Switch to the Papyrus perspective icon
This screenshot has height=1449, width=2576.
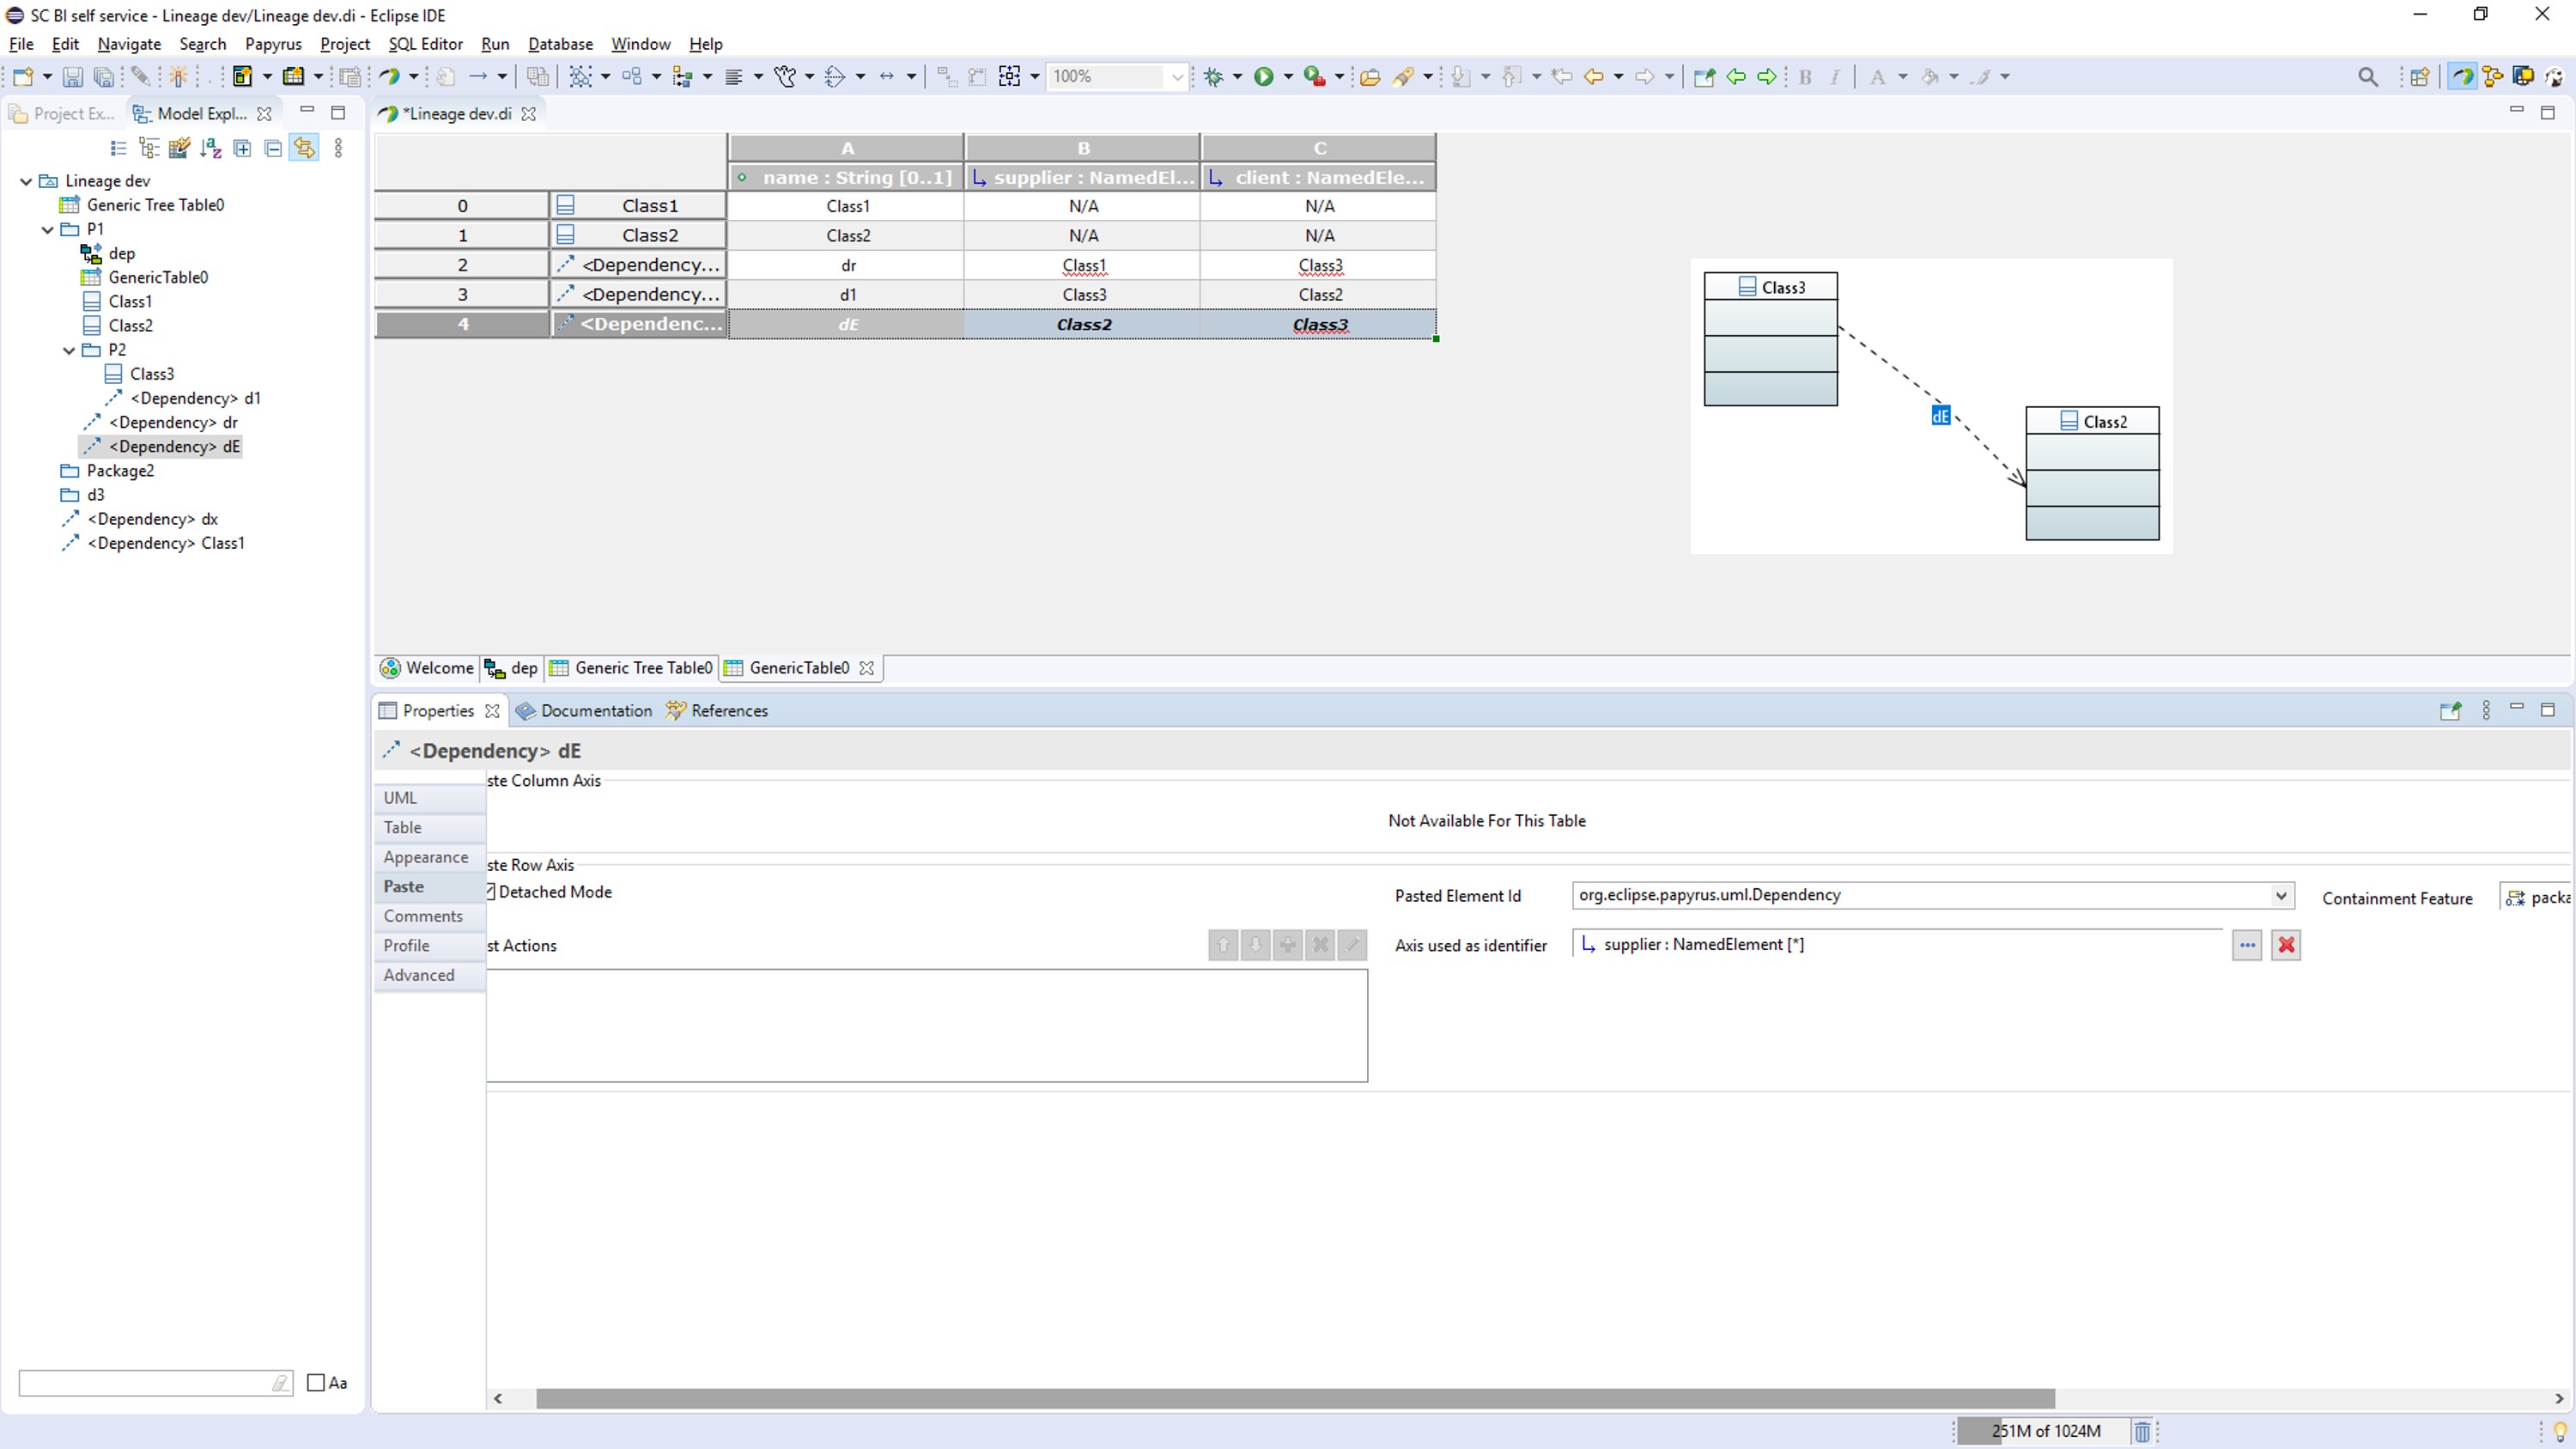(2462, 76)
